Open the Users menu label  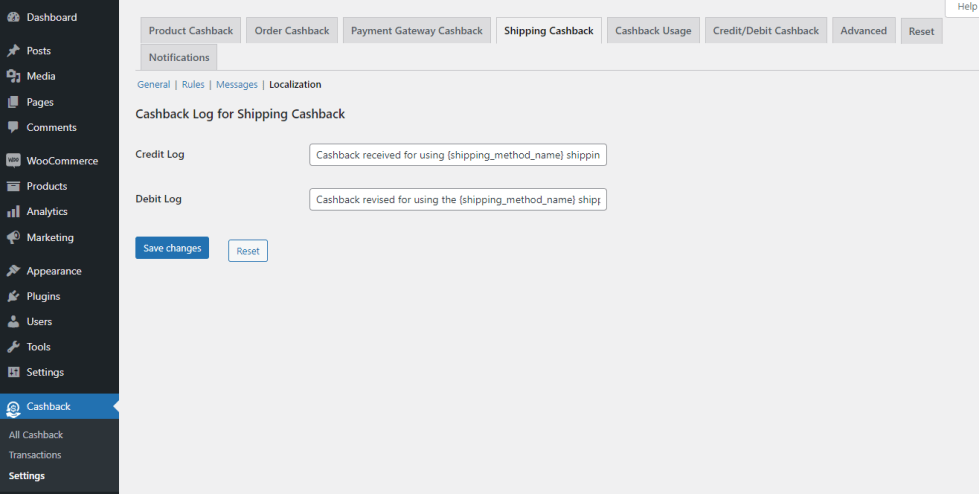coord(39,322)
